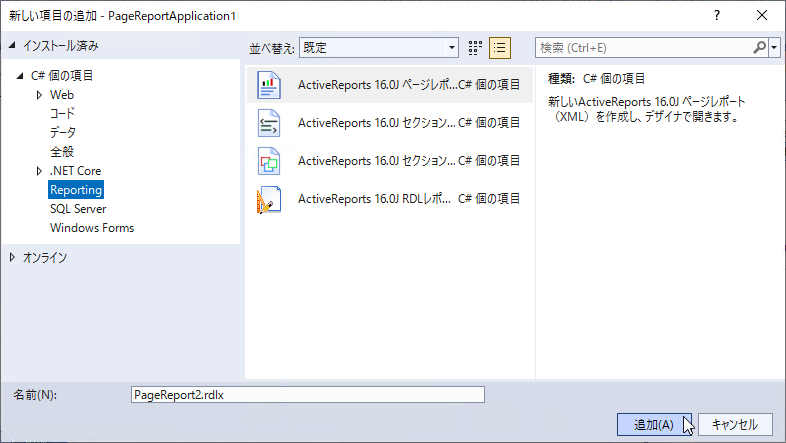Click the 追加(A) button
The height and width of the screenshot is (443, 786).
coord(654,424)
